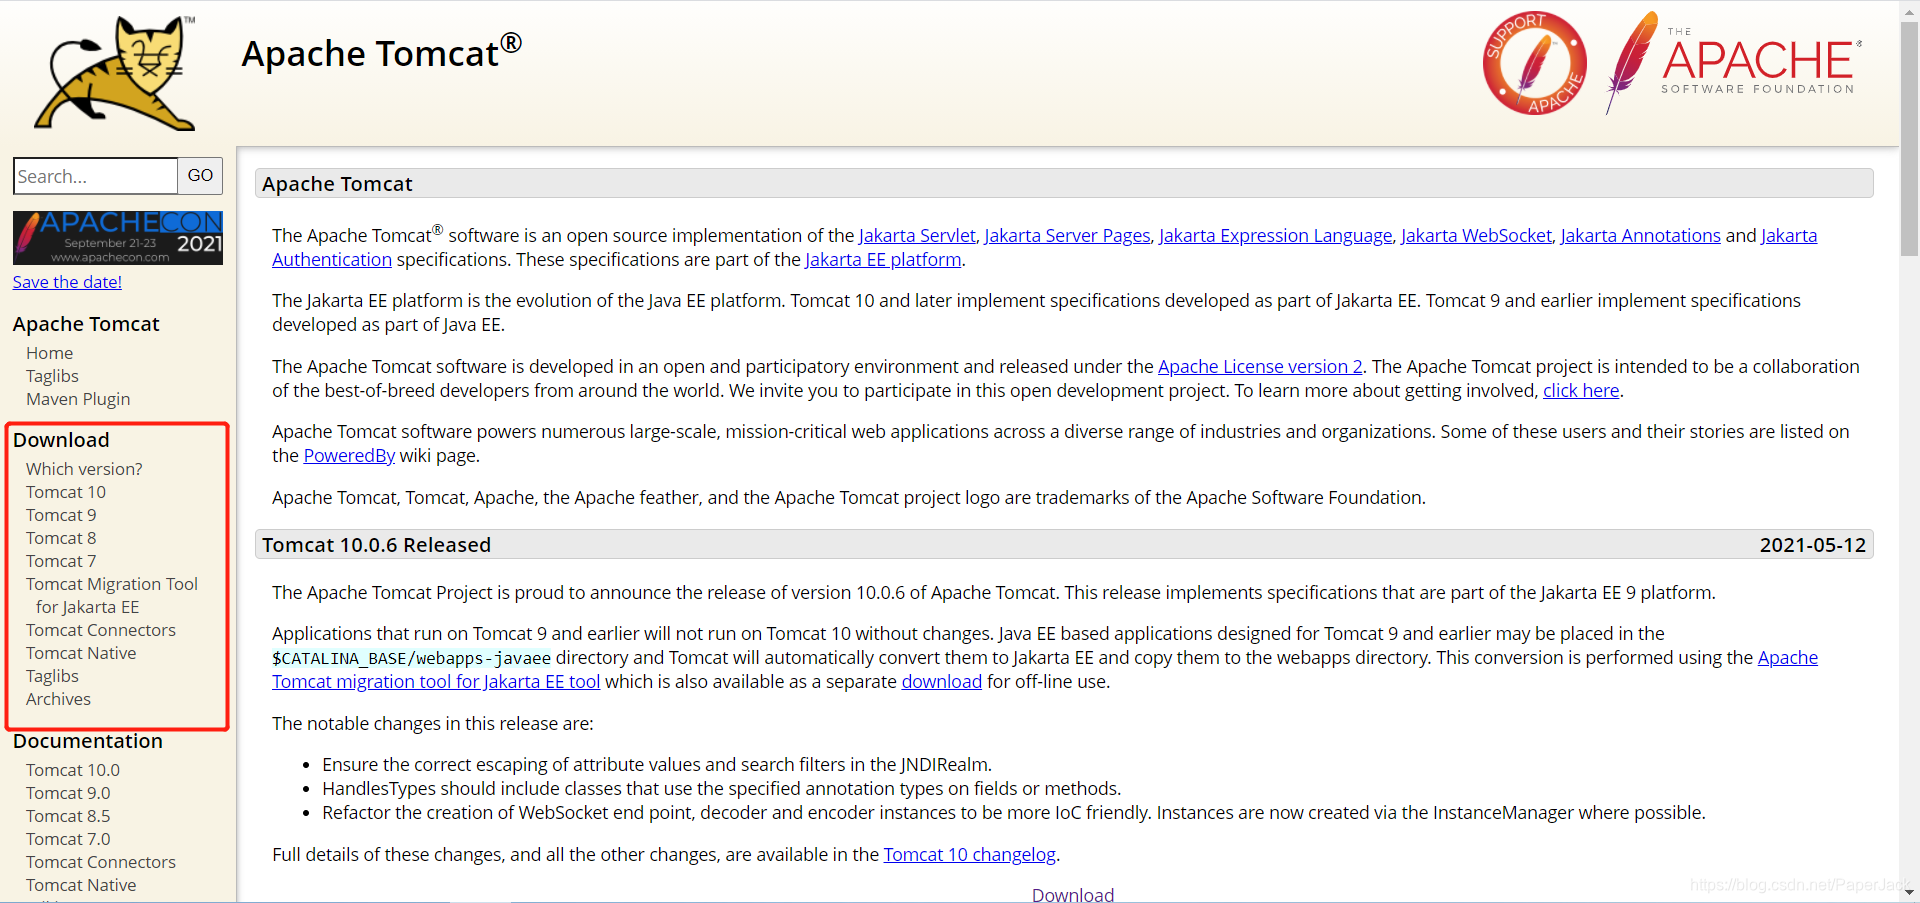Click the page vertical scrollbar thumb

point(1910,139)
